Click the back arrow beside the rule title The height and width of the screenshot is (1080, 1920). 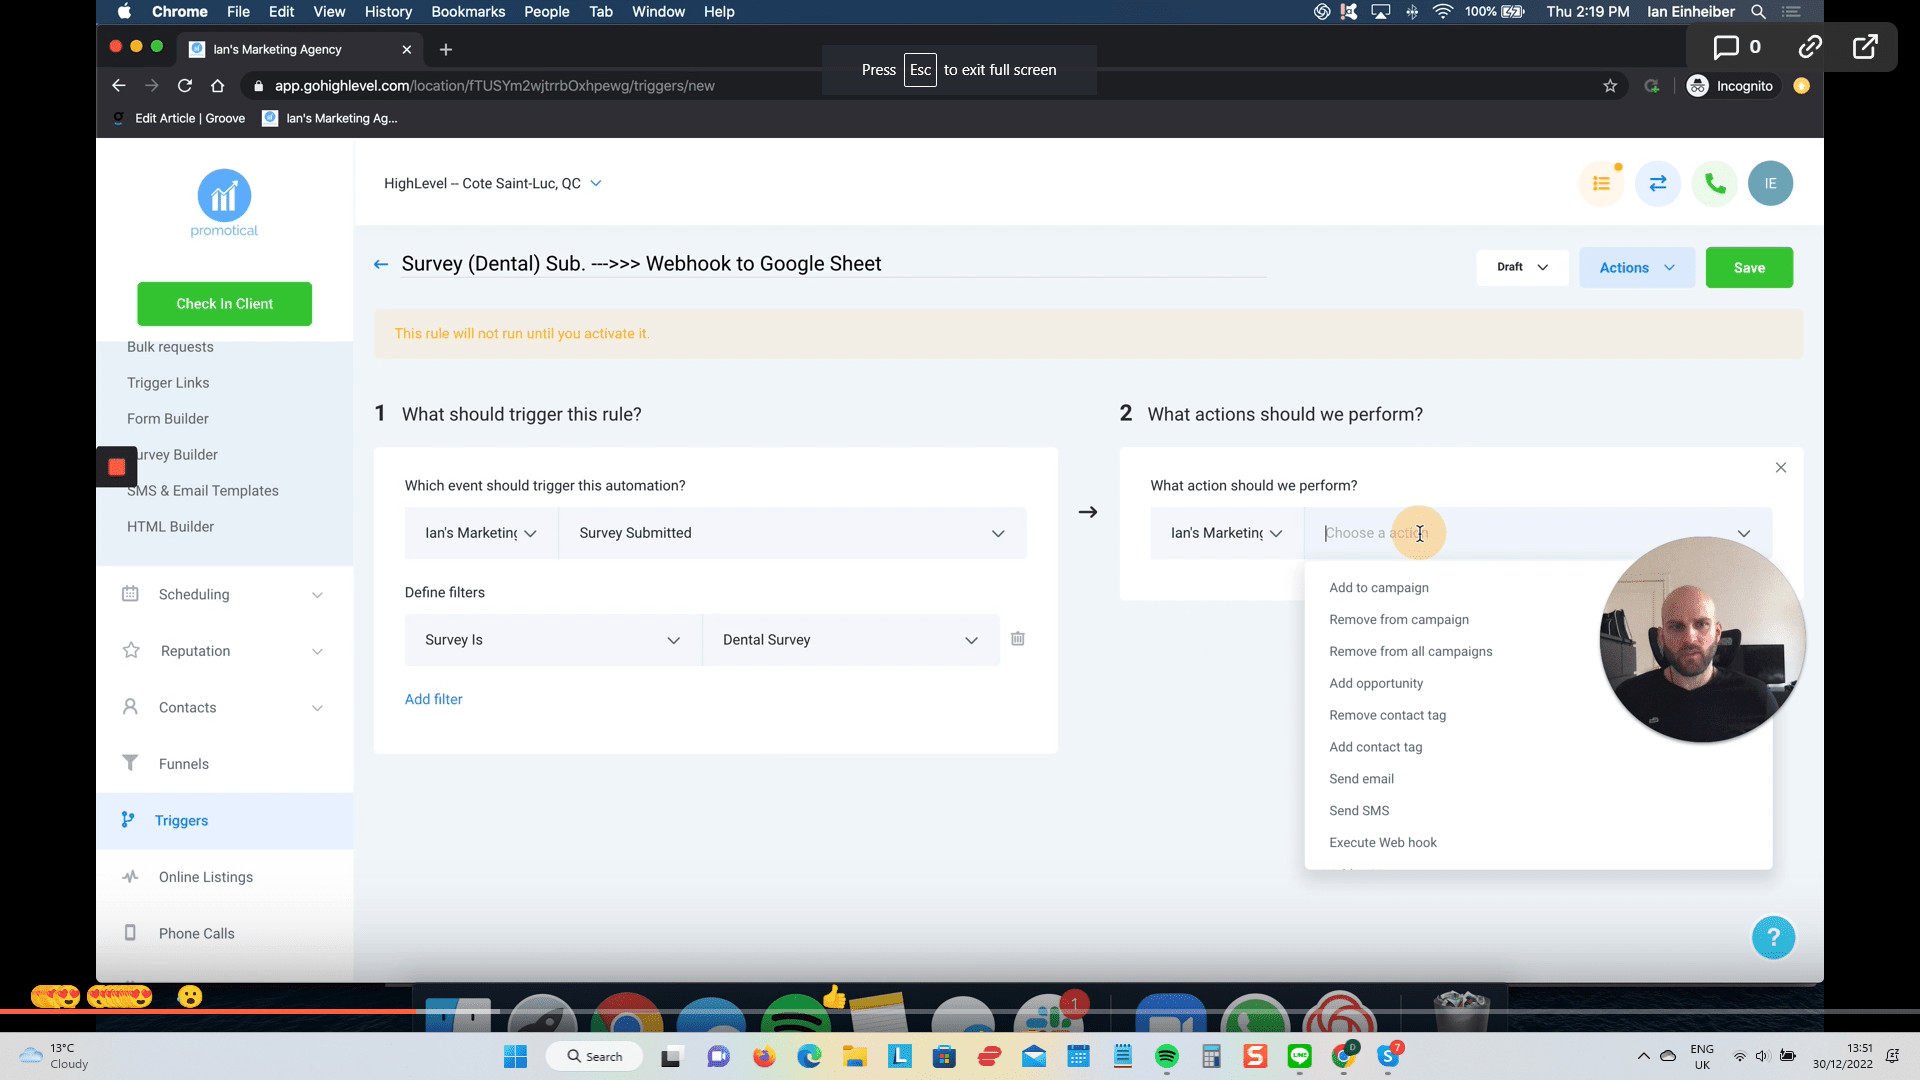tap(380, 265)
